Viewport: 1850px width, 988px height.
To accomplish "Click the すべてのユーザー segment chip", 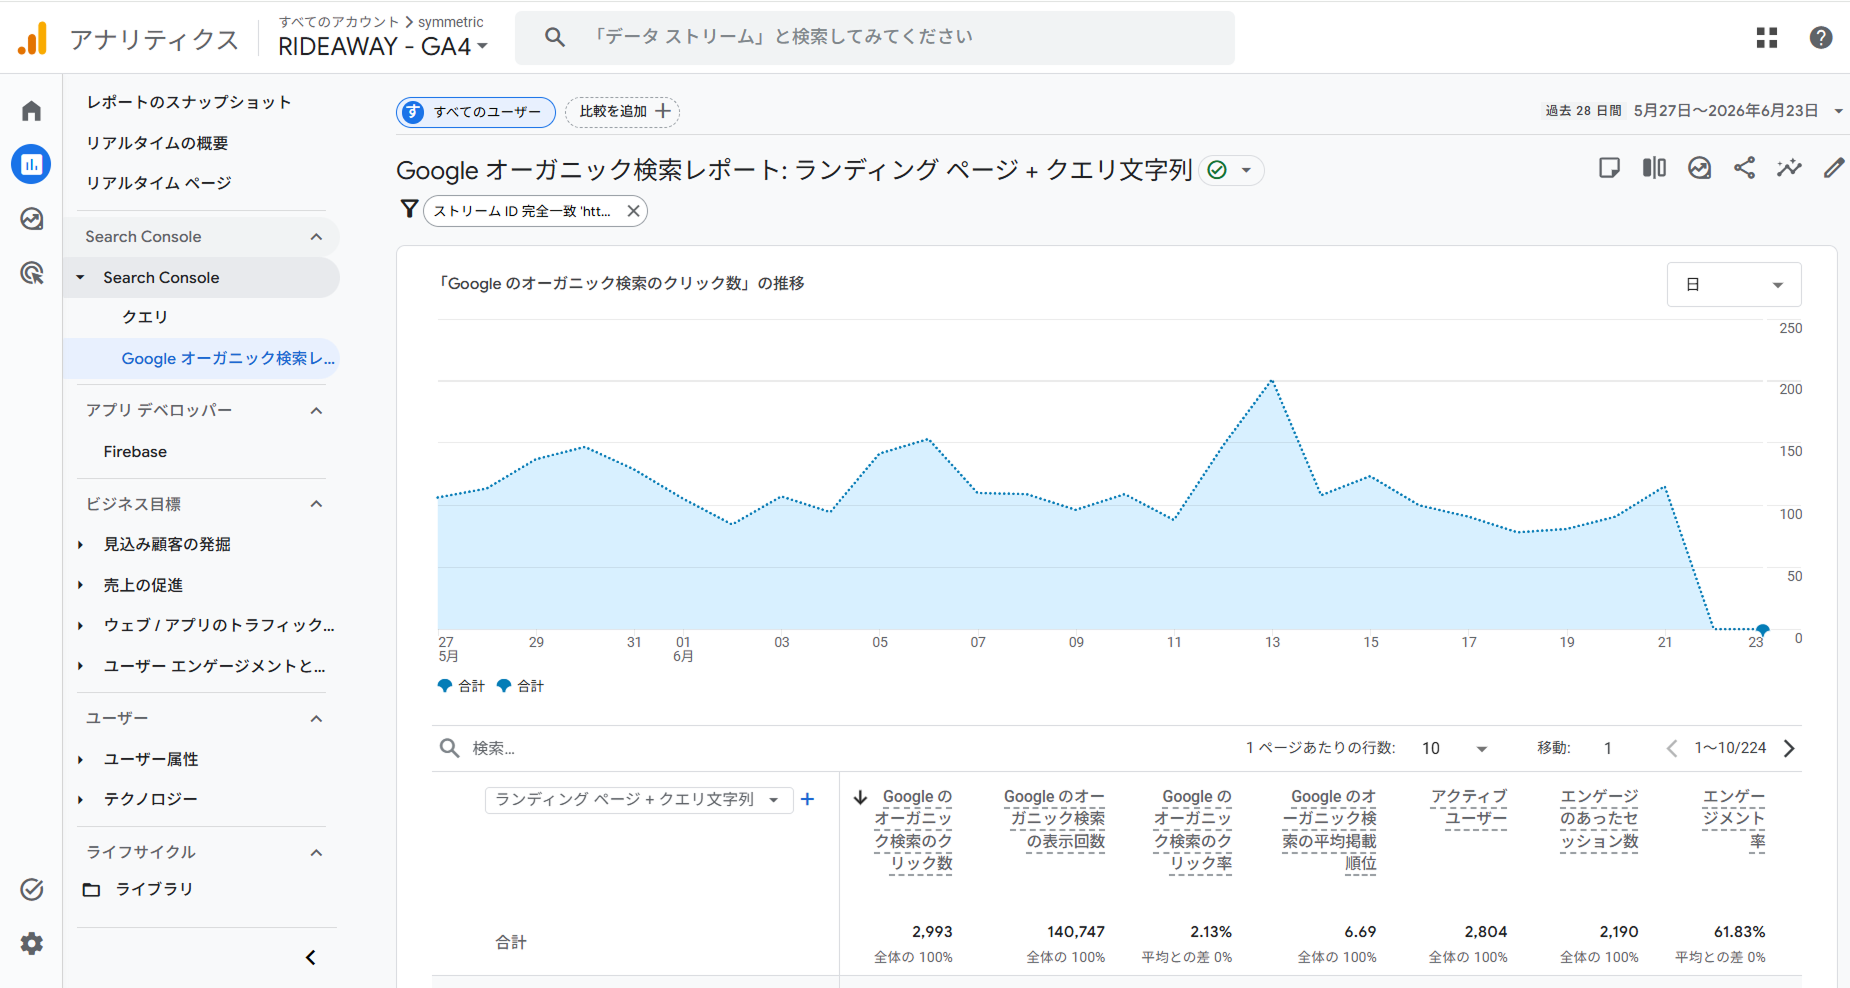I will pos(476,112).
